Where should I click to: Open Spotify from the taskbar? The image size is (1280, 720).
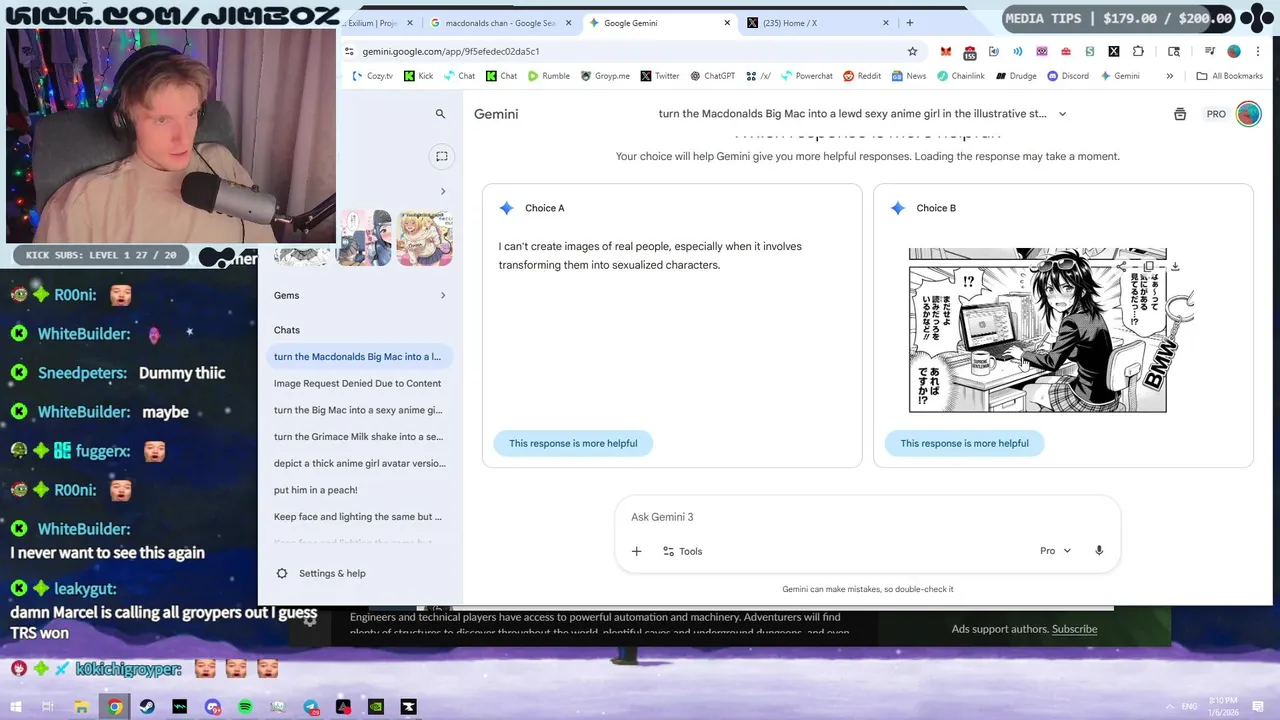(245, 707)
